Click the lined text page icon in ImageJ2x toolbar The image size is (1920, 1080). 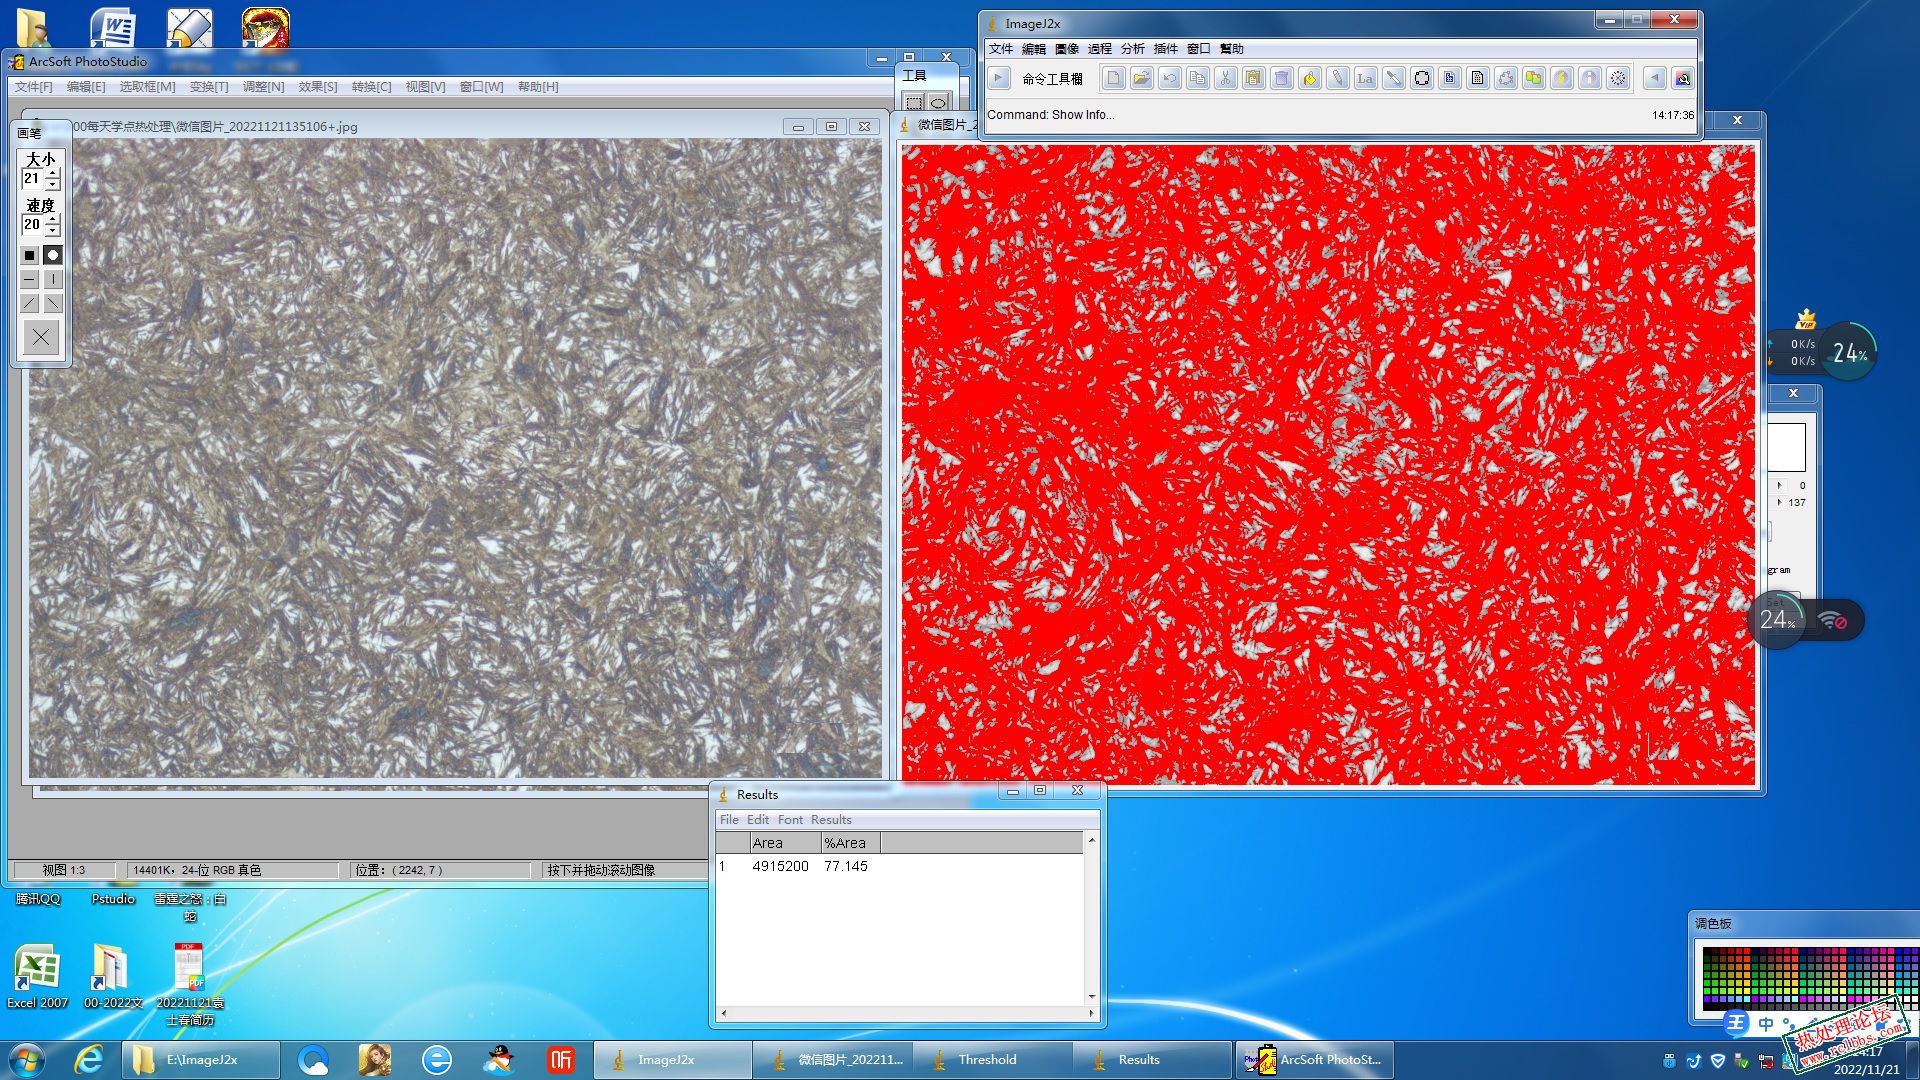tap(1478, 78)
